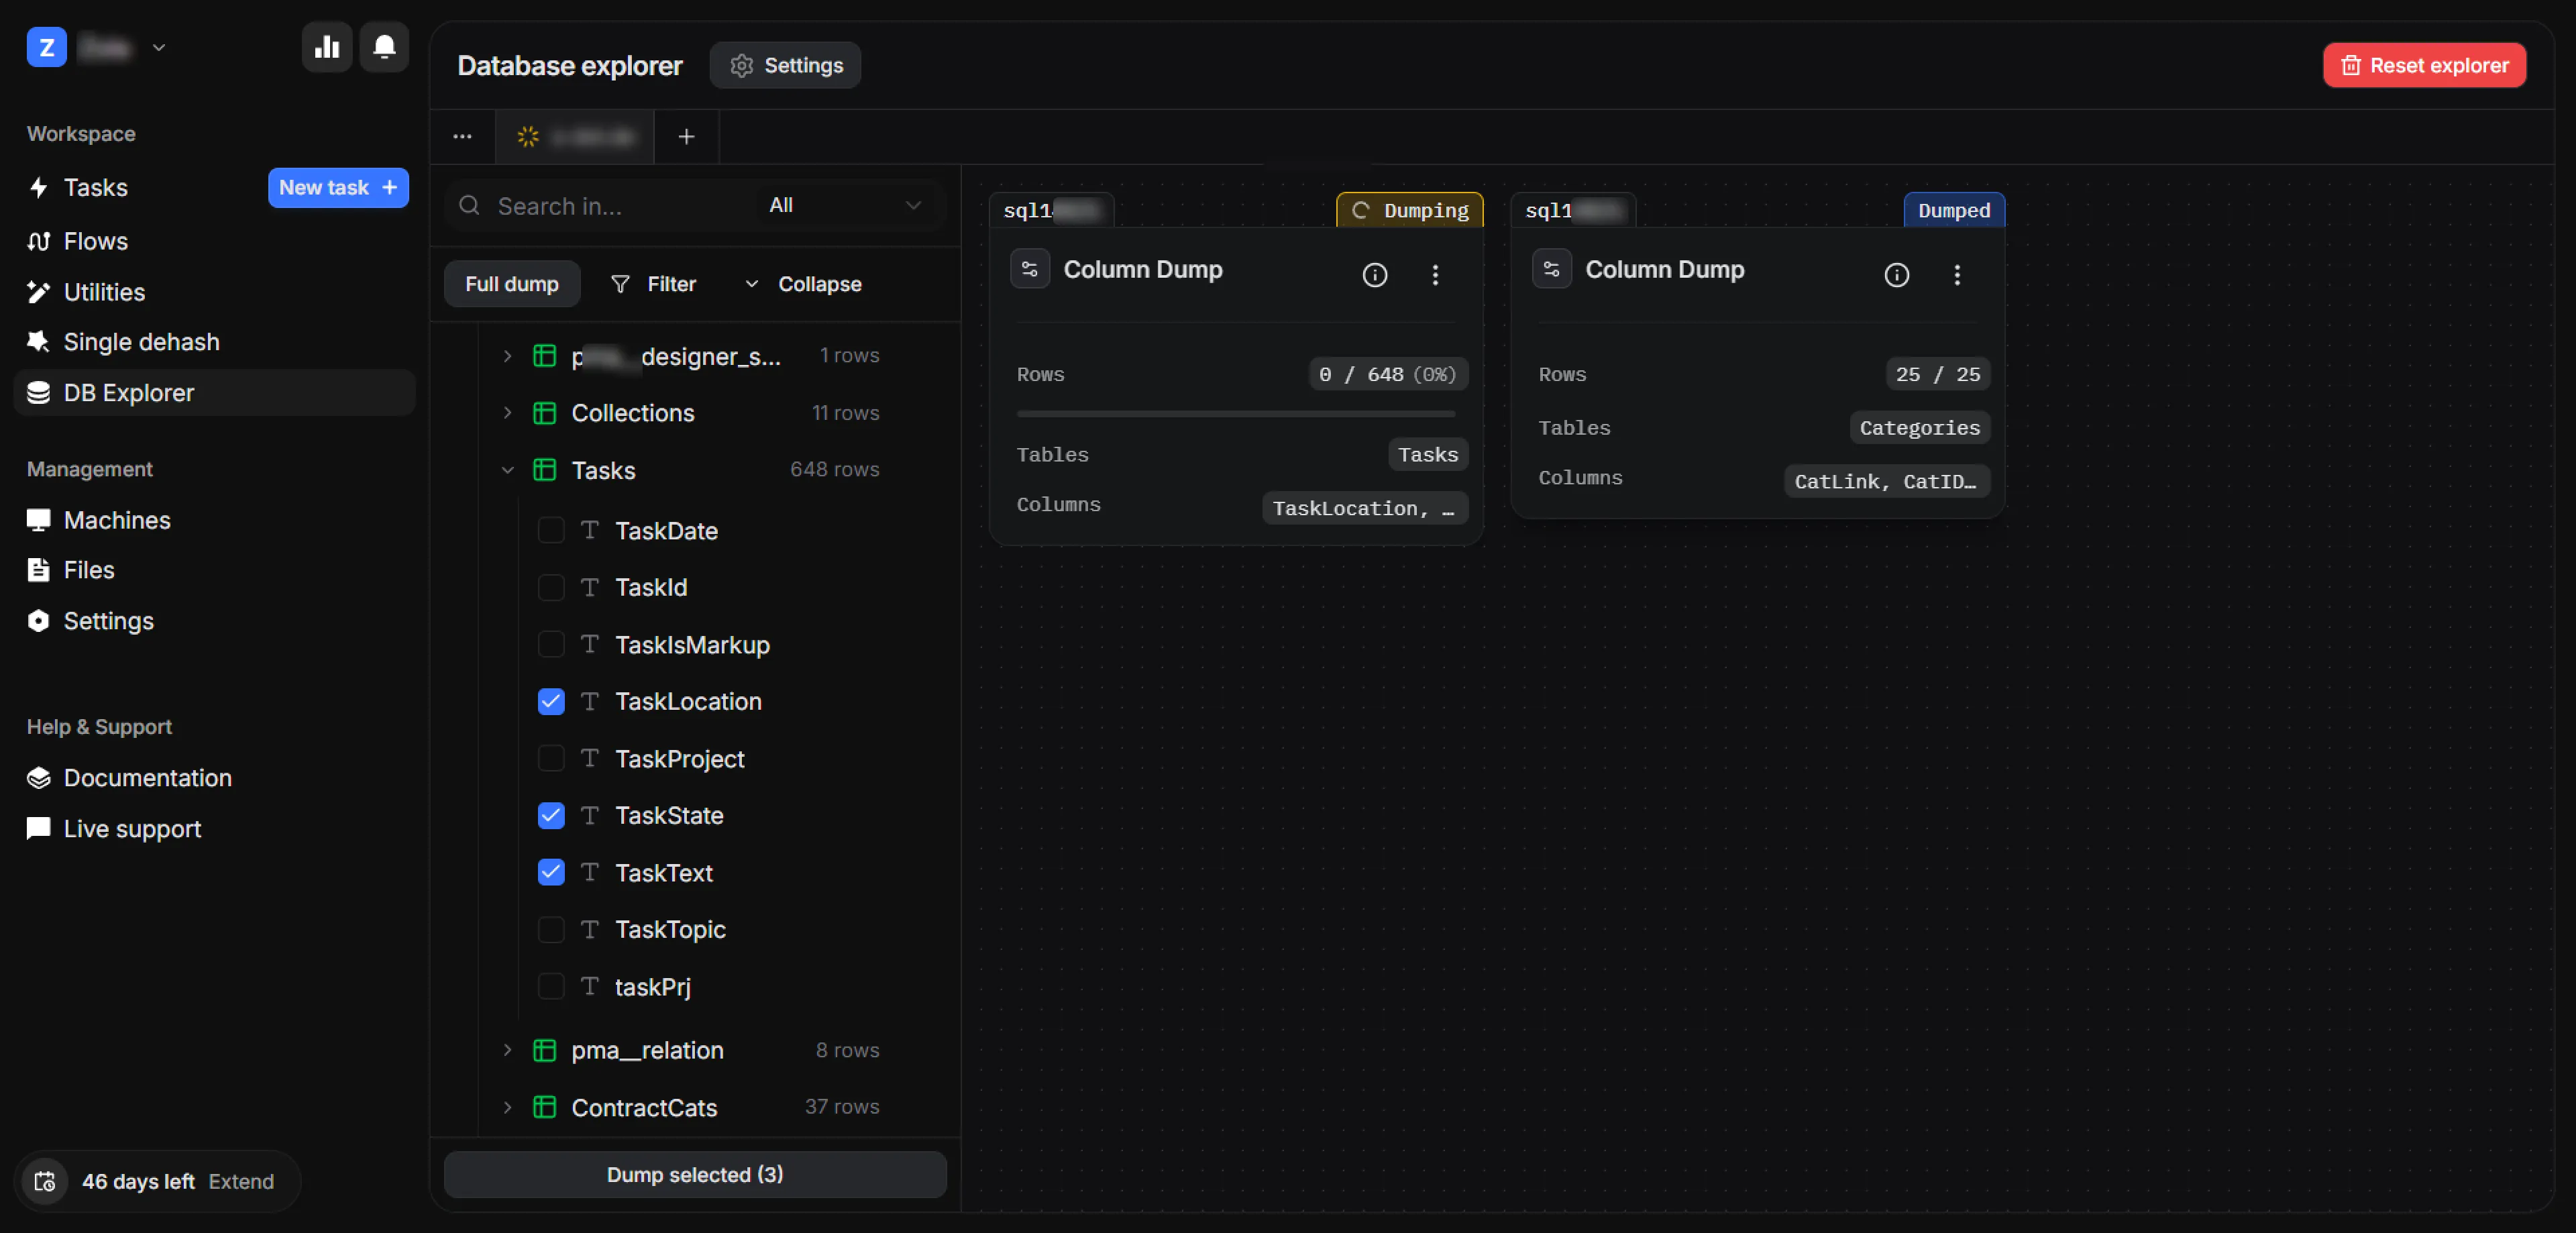Uncheck the TaskText column
This screenshot has width=2576, height=1233.
coord(551,872)
